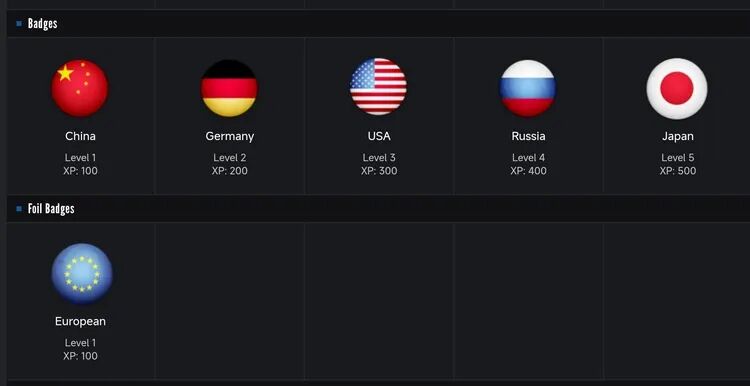Click Germany's Level 2 text

(x=230, y=157)
